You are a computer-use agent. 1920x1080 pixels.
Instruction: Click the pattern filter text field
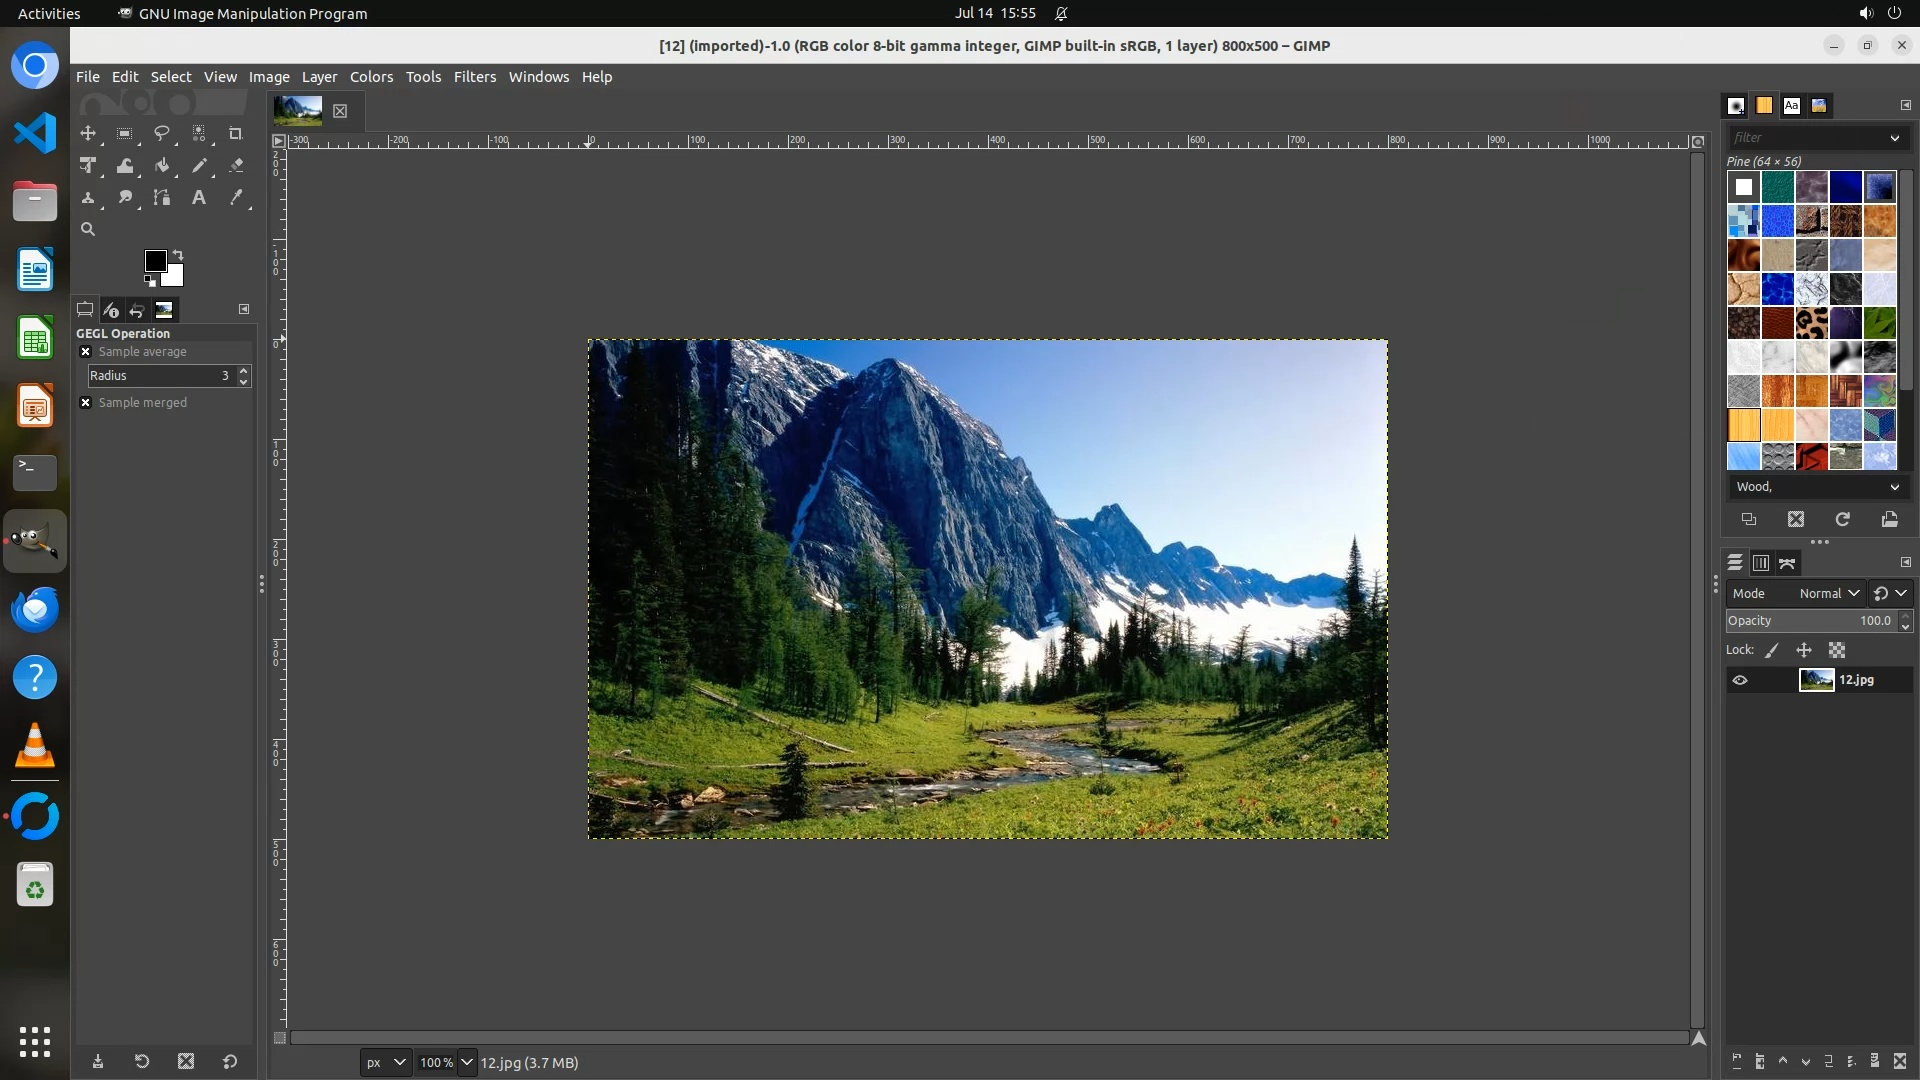1805,138
